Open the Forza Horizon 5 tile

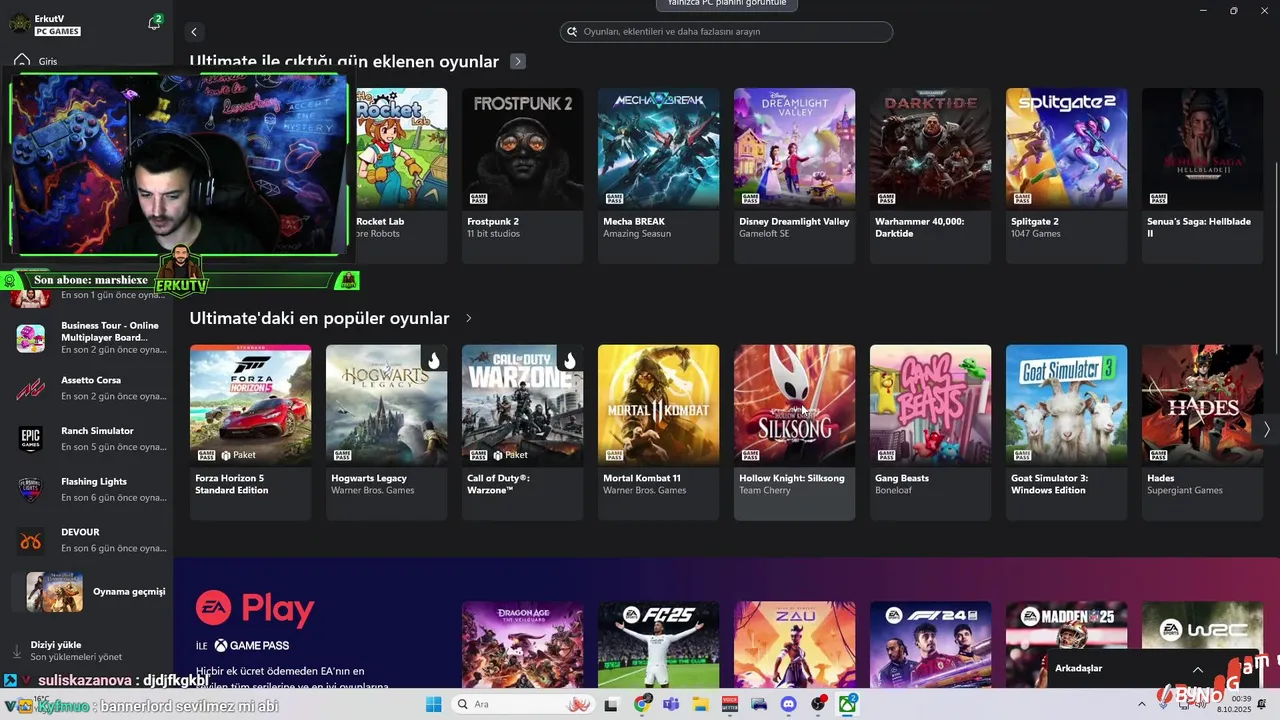(250, 432)
